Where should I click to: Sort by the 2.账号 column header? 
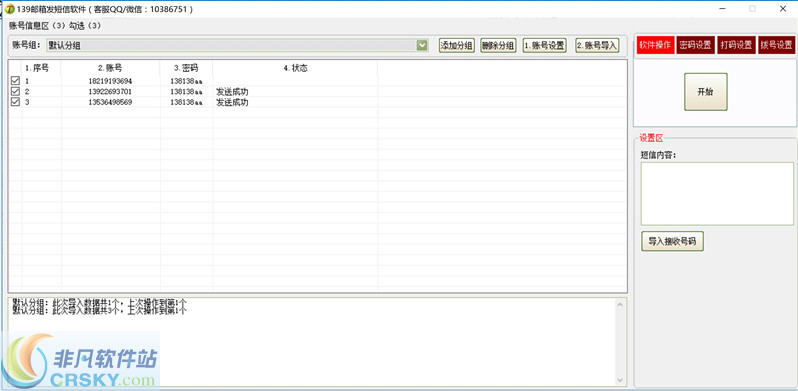click(110, 68)
